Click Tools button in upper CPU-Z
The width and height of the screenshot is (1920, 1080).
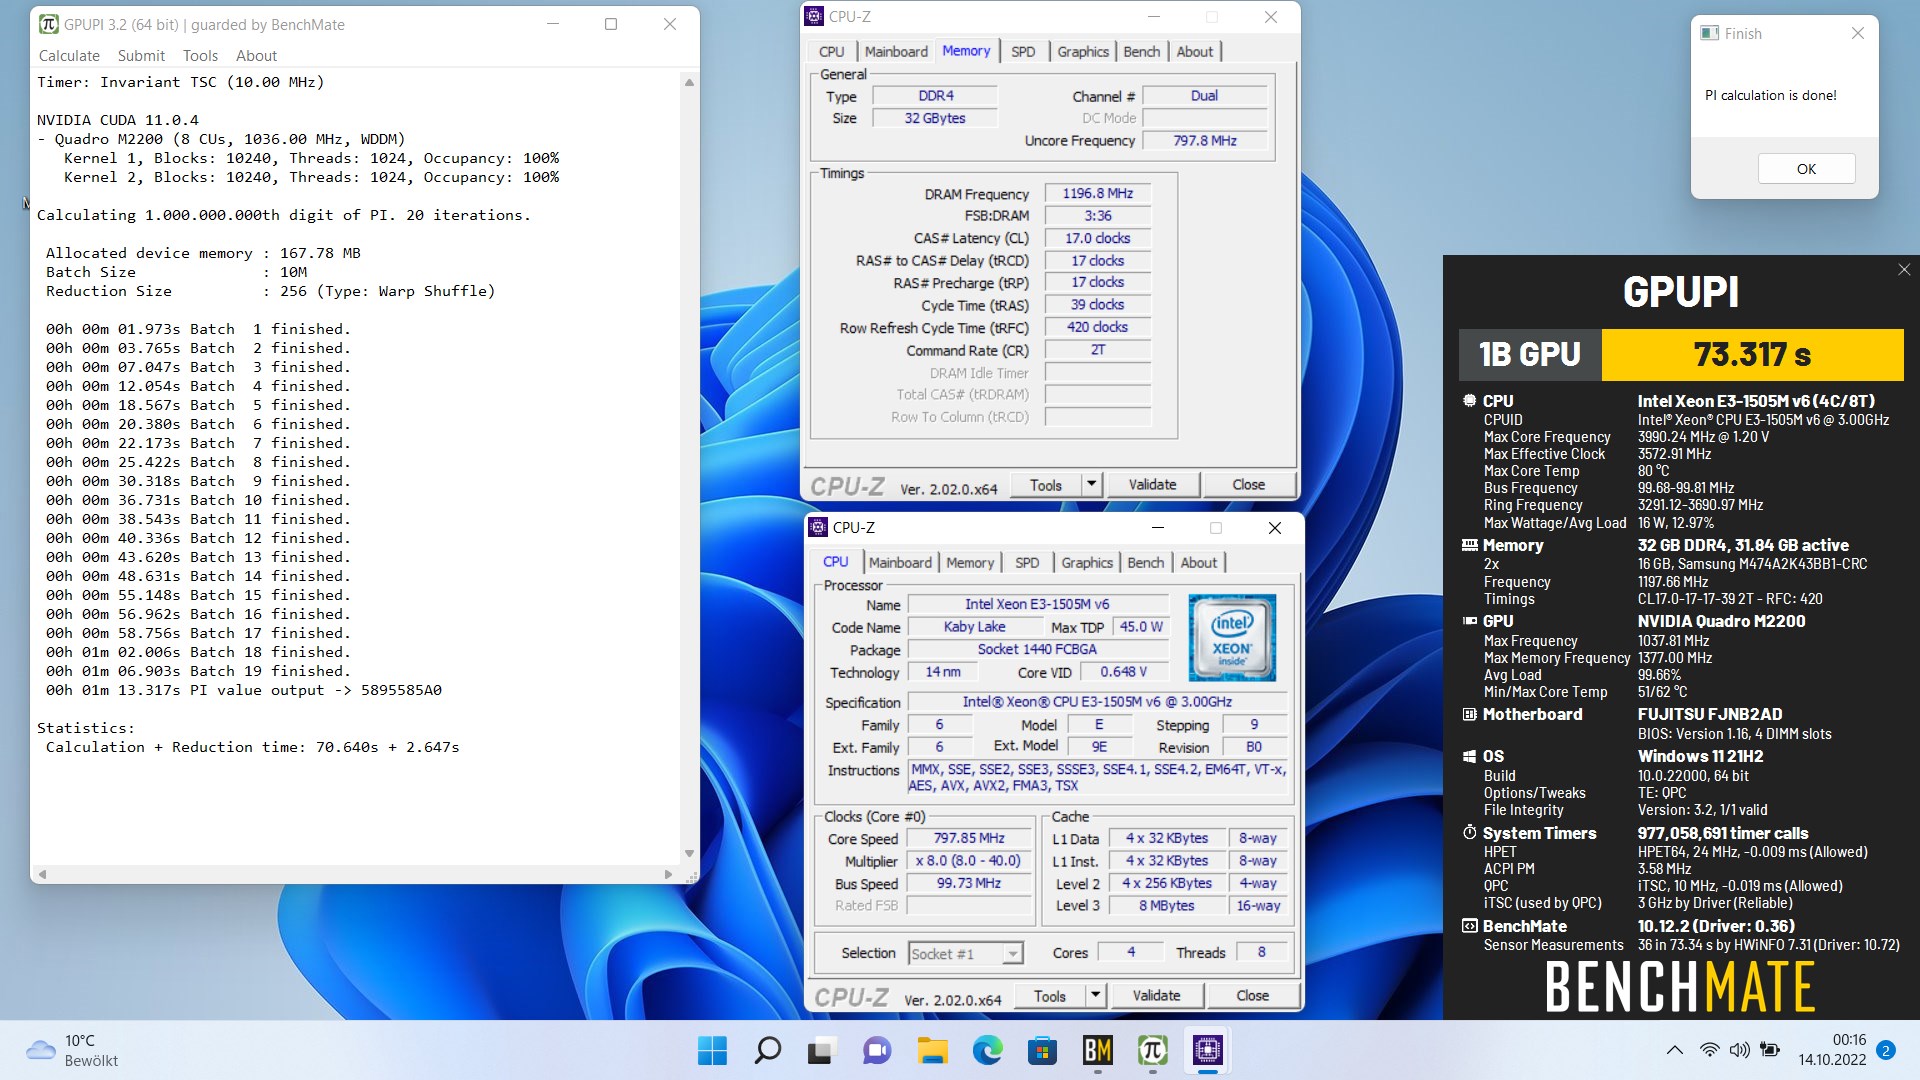click(1046, 485)
